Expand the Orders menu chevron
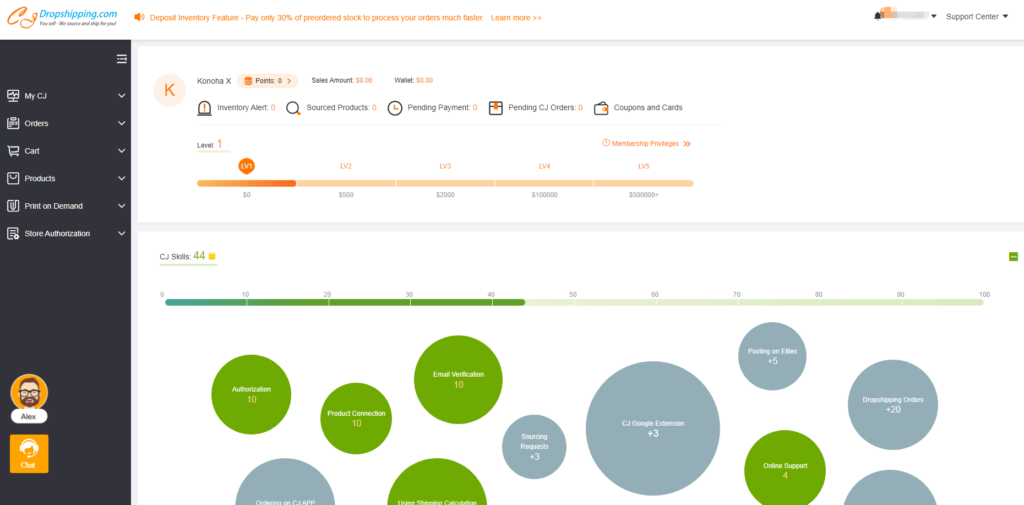This screenshot has width=1024, height=505. [121, 123]
